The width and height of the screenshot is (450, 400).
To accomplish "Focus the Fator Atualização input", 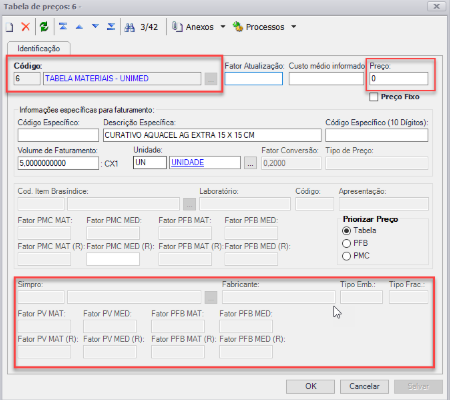I will point(254,79).
